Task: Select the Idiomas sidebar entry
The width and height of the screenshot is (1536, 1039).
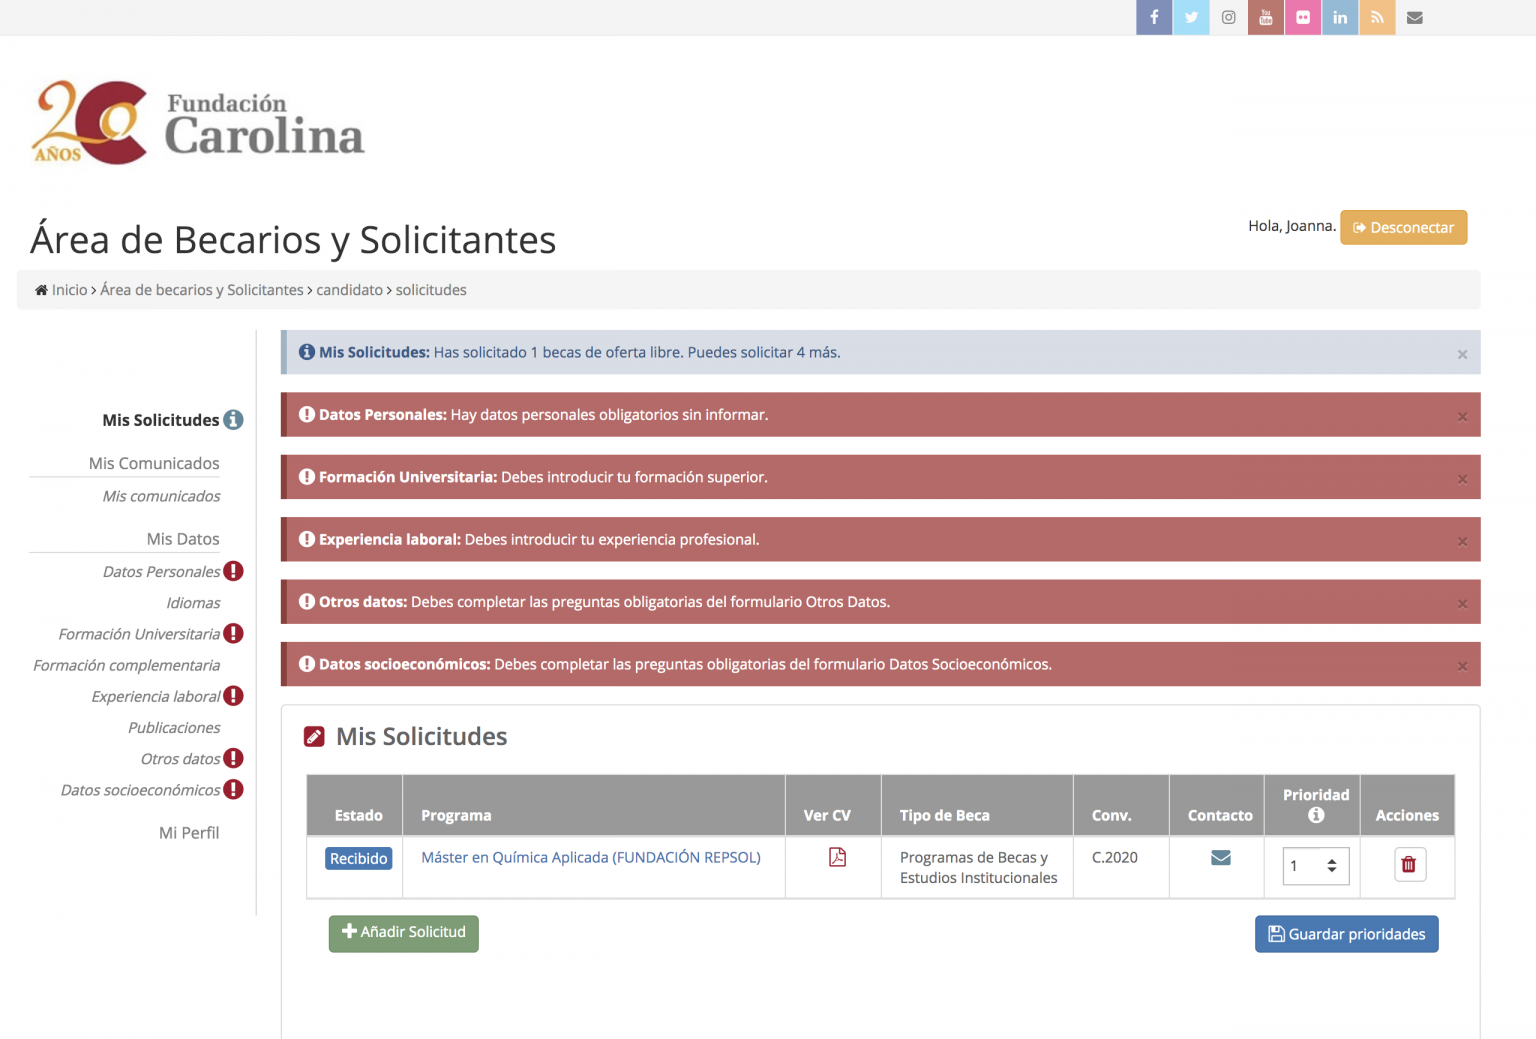Action: [193, 603]
